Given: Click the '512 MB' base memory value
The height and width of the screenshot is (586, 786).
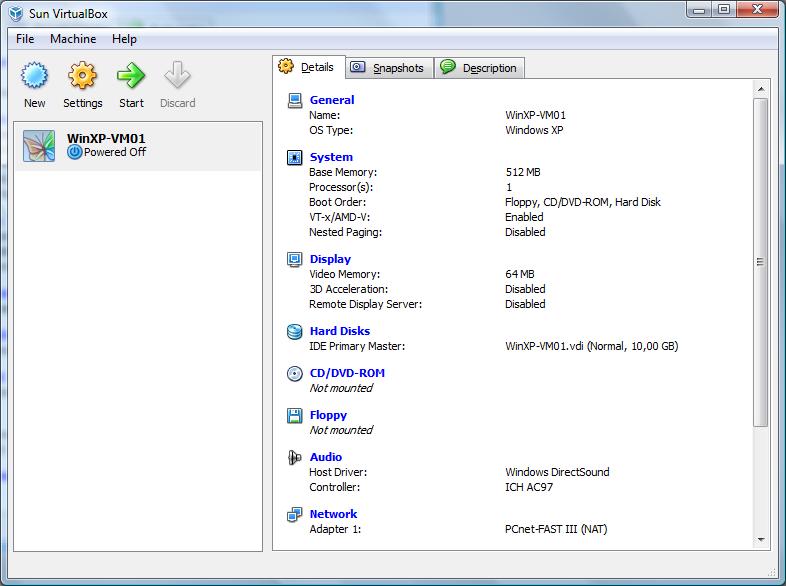Looking at the screenshot, I should pos(523,172).
